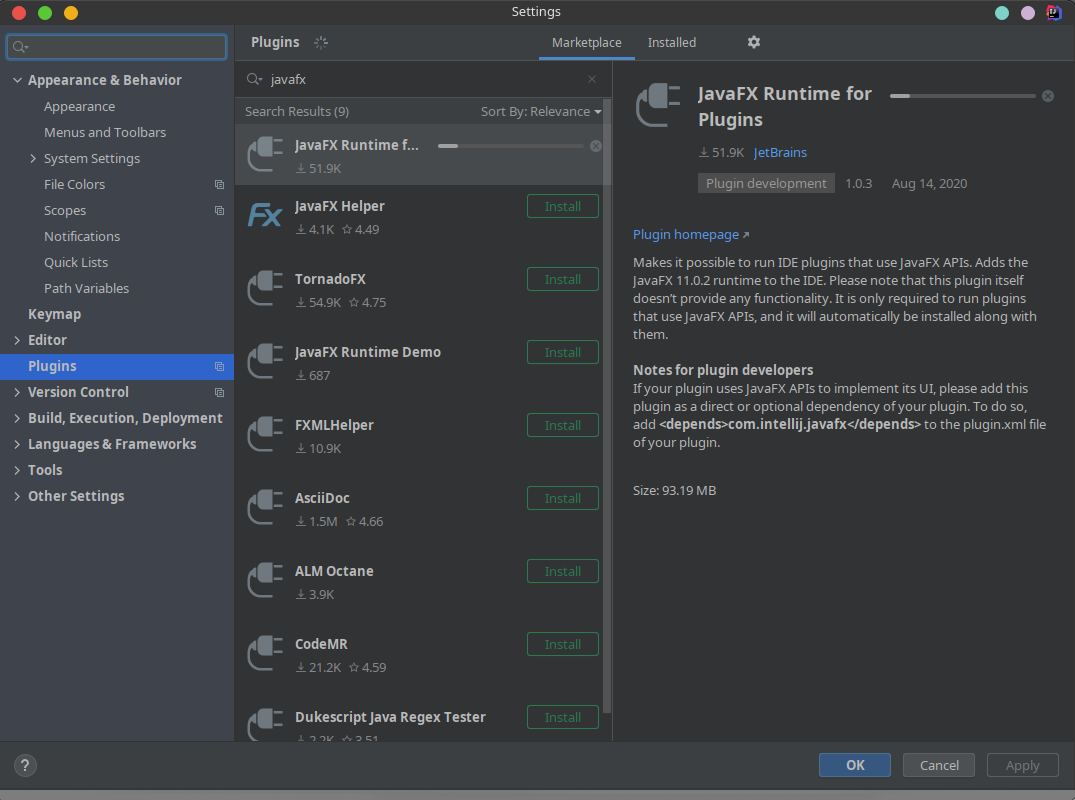This screenshot has width=1075, height=800.
Task: Open the plugins gear settings menu
Action: click(x=753, y=43)
